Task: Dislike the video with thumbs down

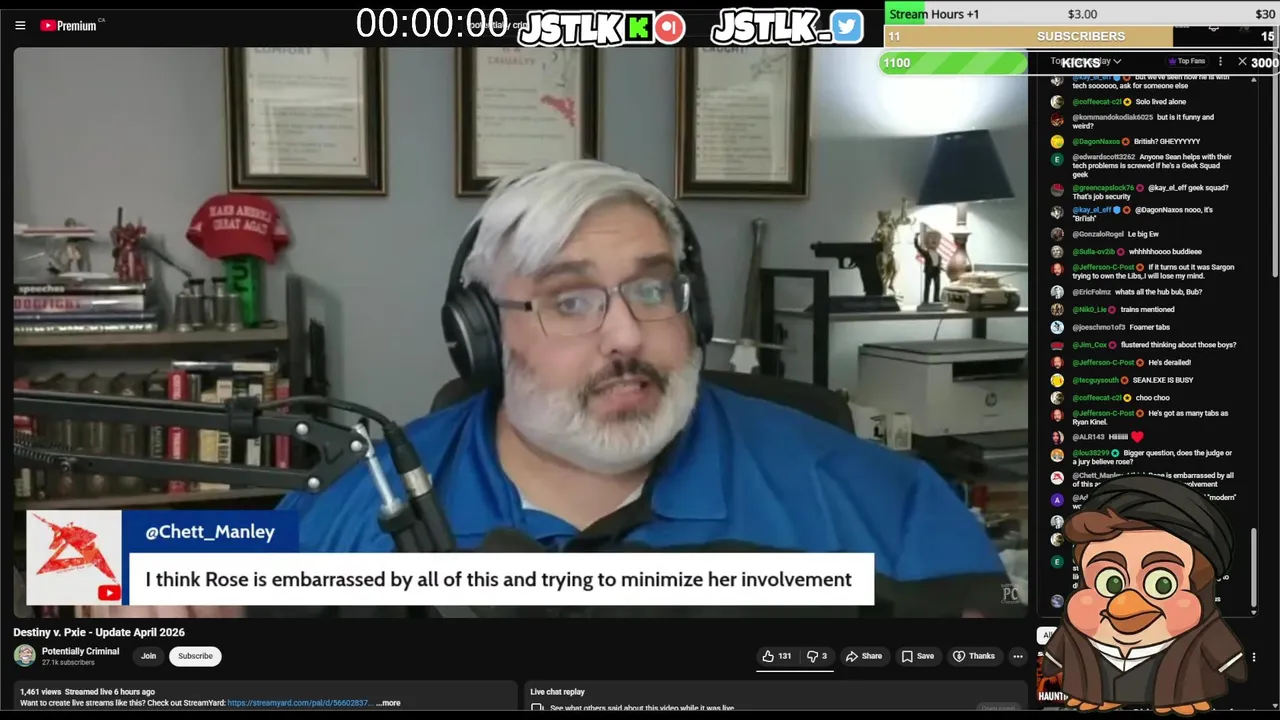Action: 818,656
